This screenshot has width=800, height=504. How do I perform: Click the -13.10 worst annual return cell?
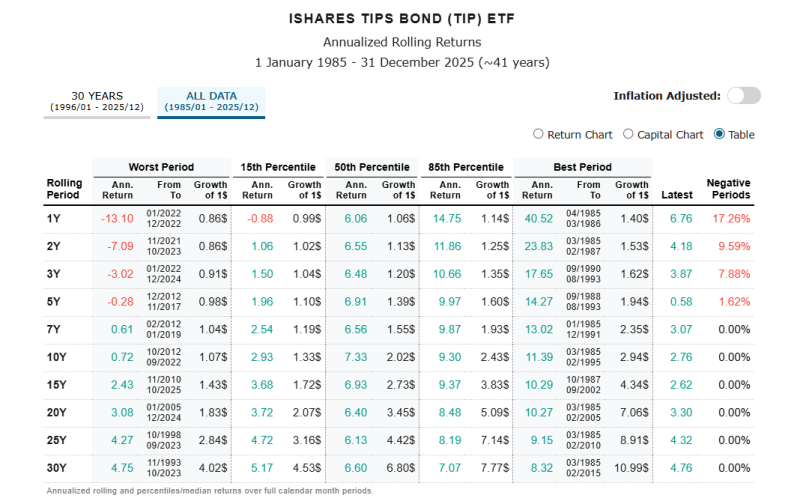click(x=117, y=218)
